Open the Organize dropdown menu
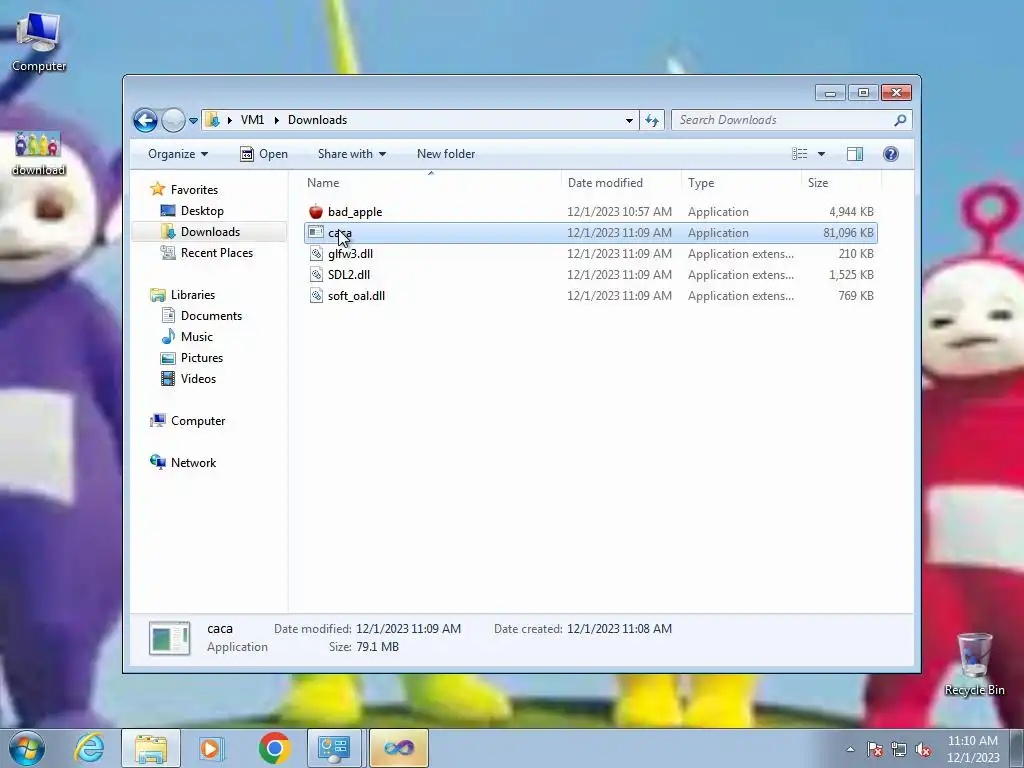The height and width of the screenshot is (768, 1024). tap(178, 154)
